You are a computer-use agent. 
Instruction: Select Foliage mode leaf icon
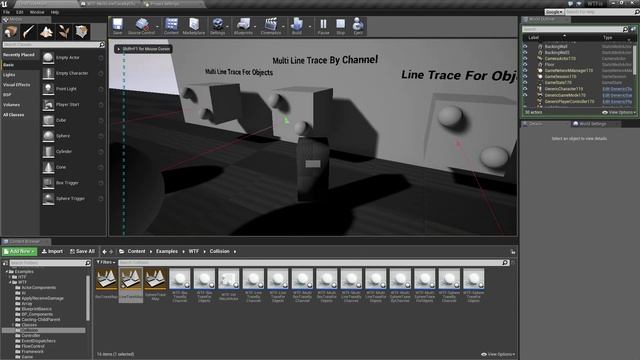click(x=64, y=32)
